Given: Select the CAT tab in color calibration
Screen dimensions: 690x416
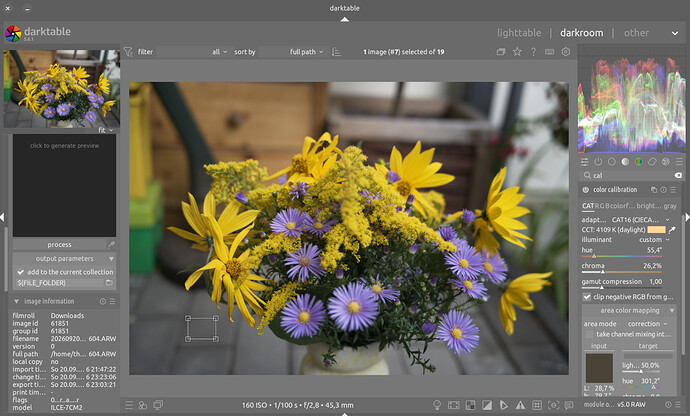Looking at the screenshot, I should [588, 206].
